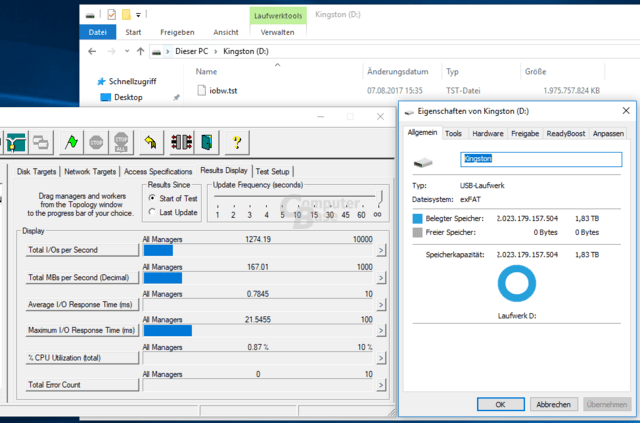Expand Average I/O Response Time arrow button
640x423 pixels.
point(381,305)
